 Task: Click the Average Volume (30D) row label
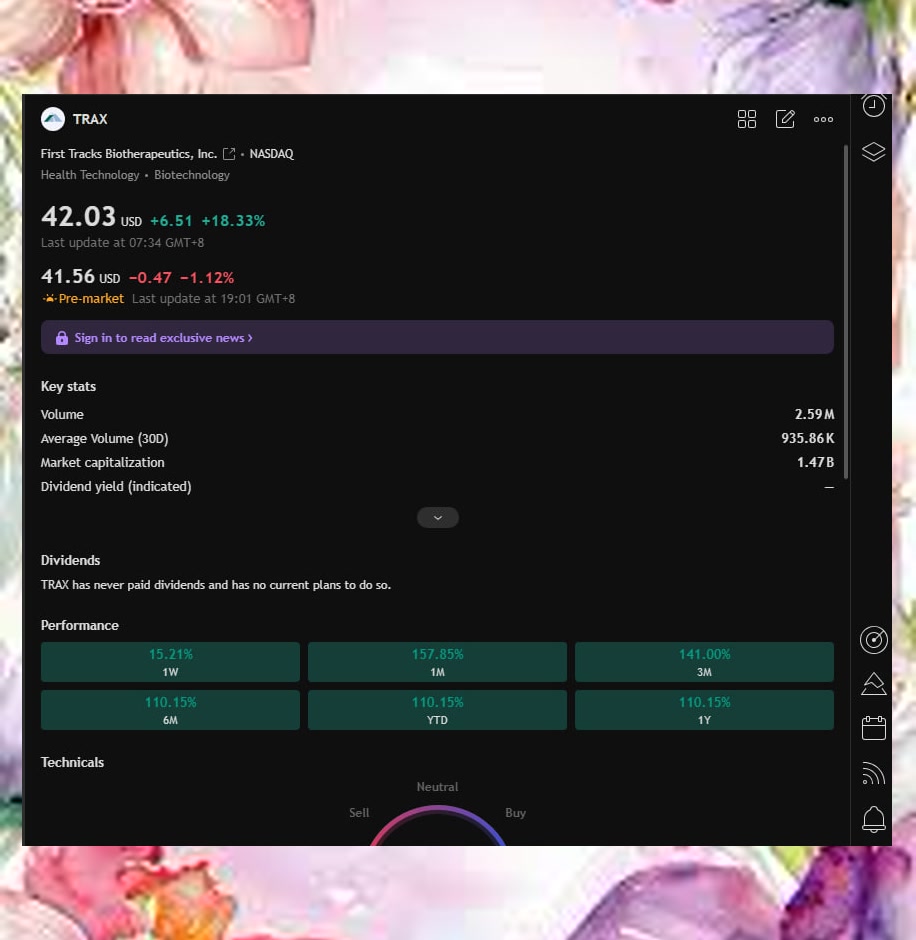(x=104, y=439)
